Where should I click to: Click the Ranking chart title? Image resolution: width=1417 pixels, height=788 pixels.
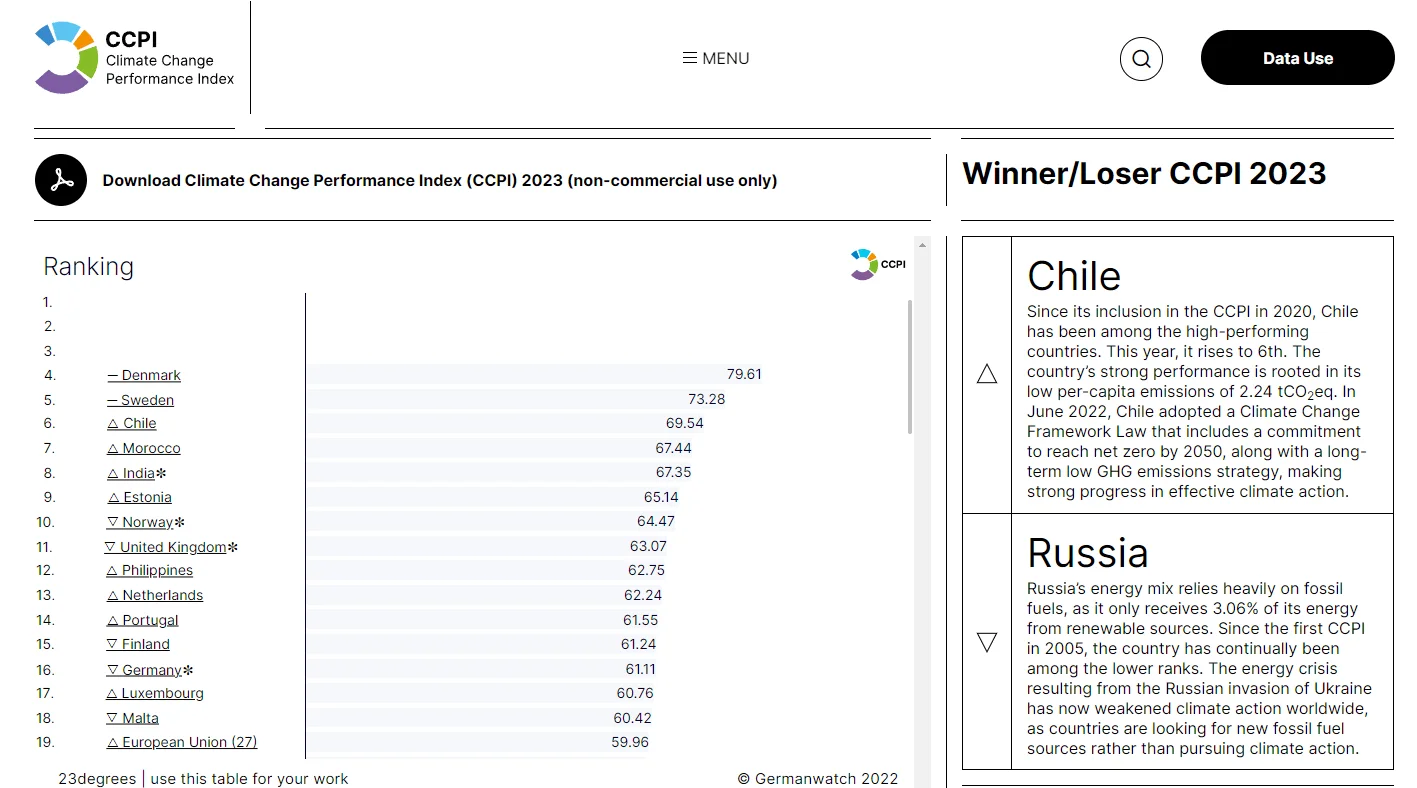88,267
